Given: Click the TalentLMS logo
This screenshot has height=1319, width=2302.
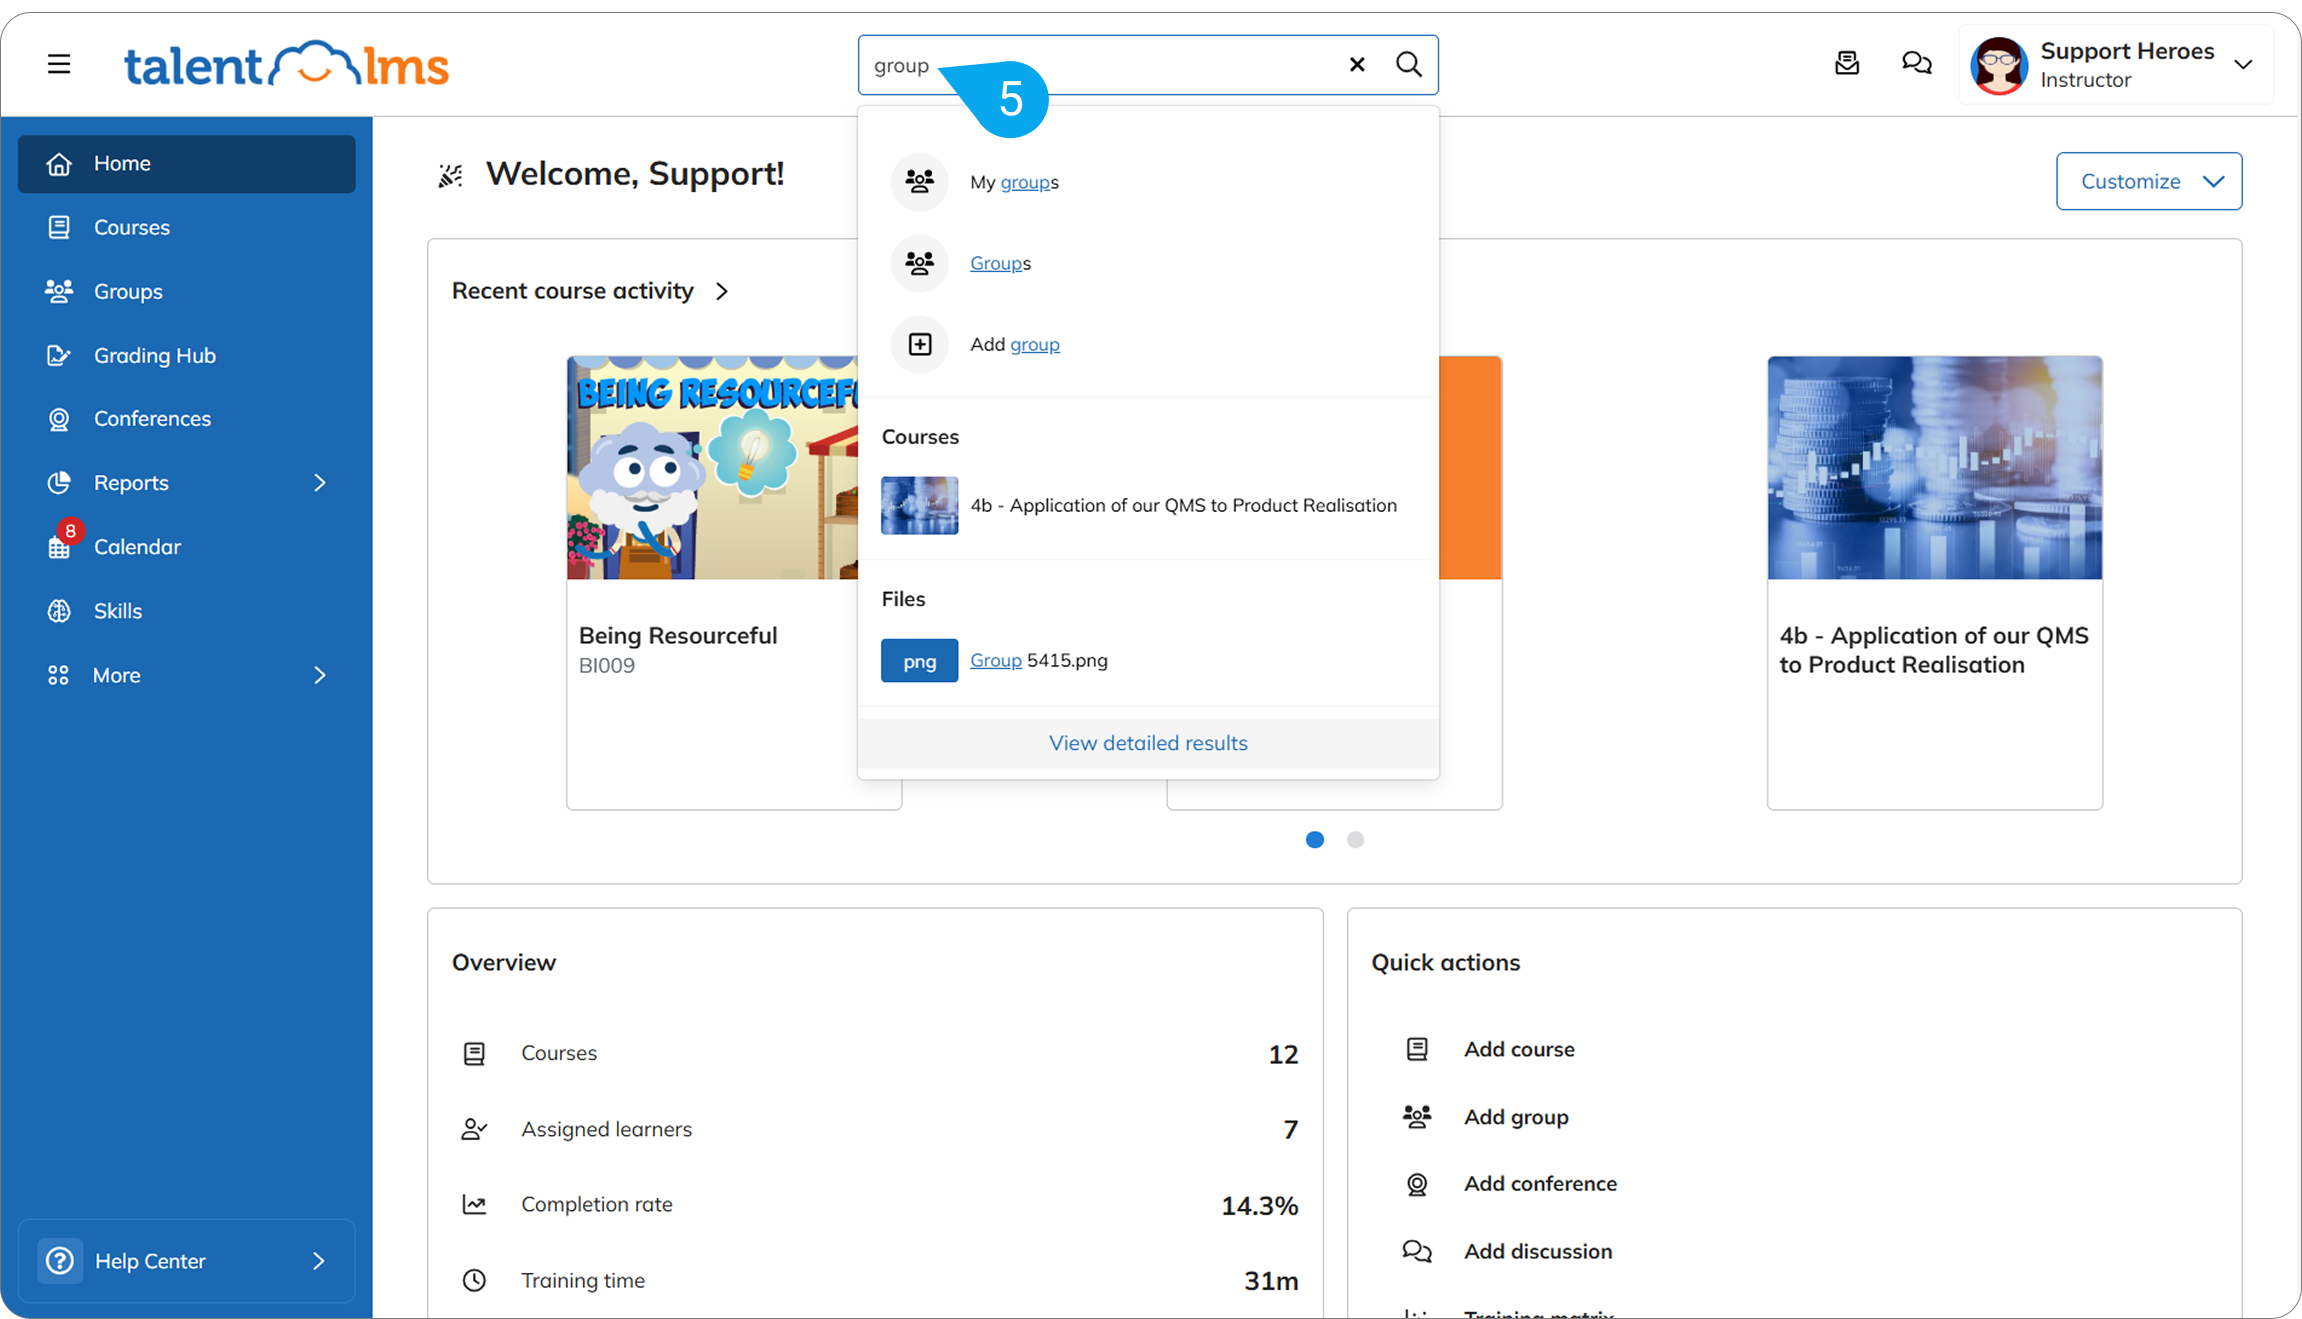Looking at the screenshot, I should tap(286, 65).
